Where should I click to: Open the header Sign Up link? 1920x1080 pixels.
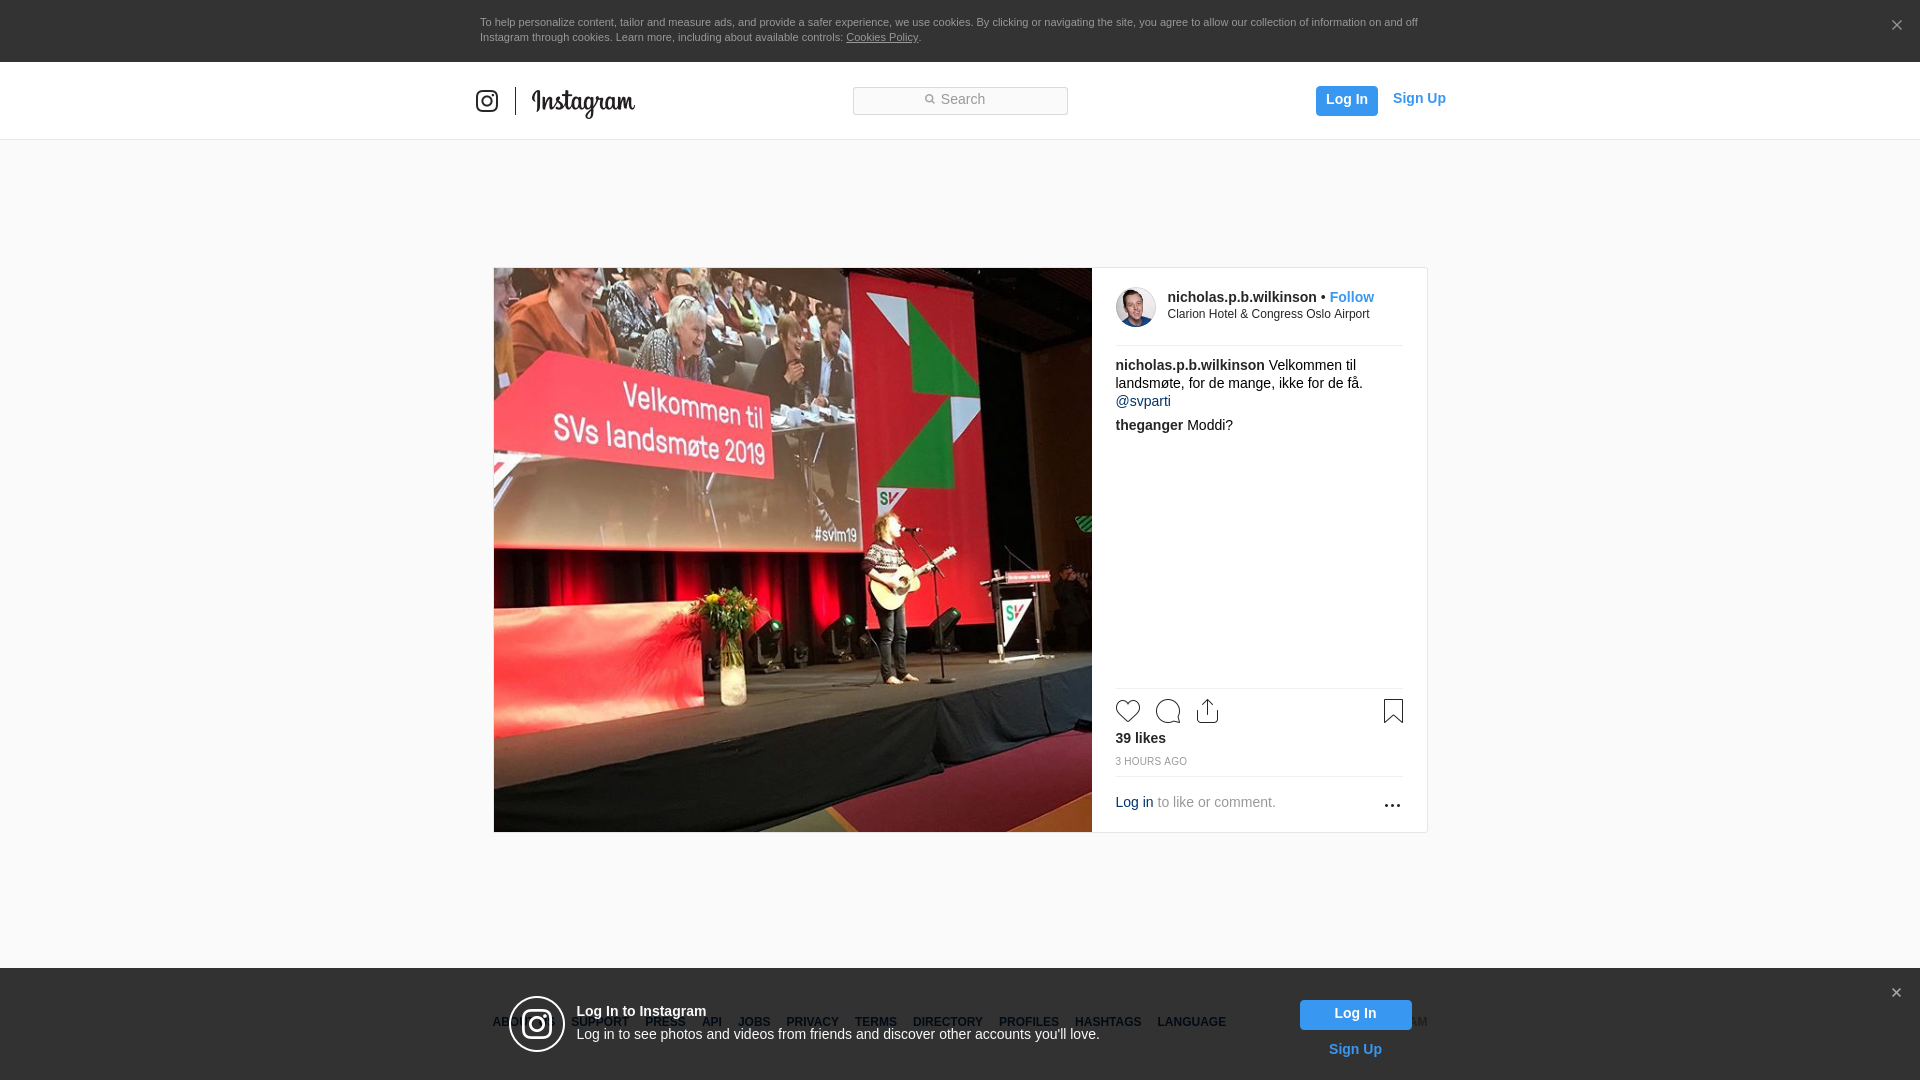coord(1419,98)
